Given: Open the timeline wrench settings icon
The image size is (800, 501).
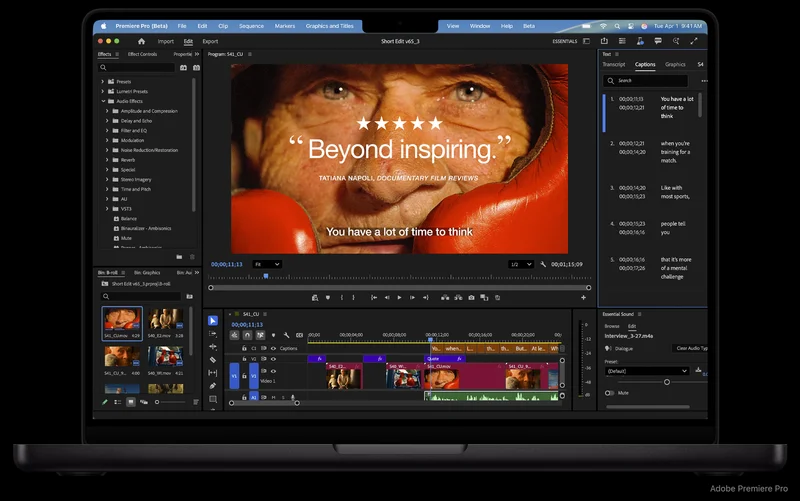Looking at the screenshot, I should tap(287, 335).
